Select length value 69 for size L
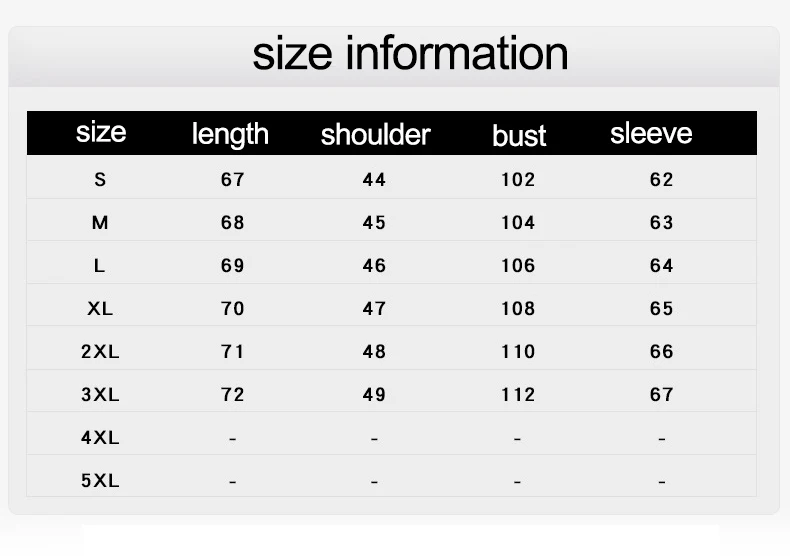This screenshot has height=556, width=790. 232,265
